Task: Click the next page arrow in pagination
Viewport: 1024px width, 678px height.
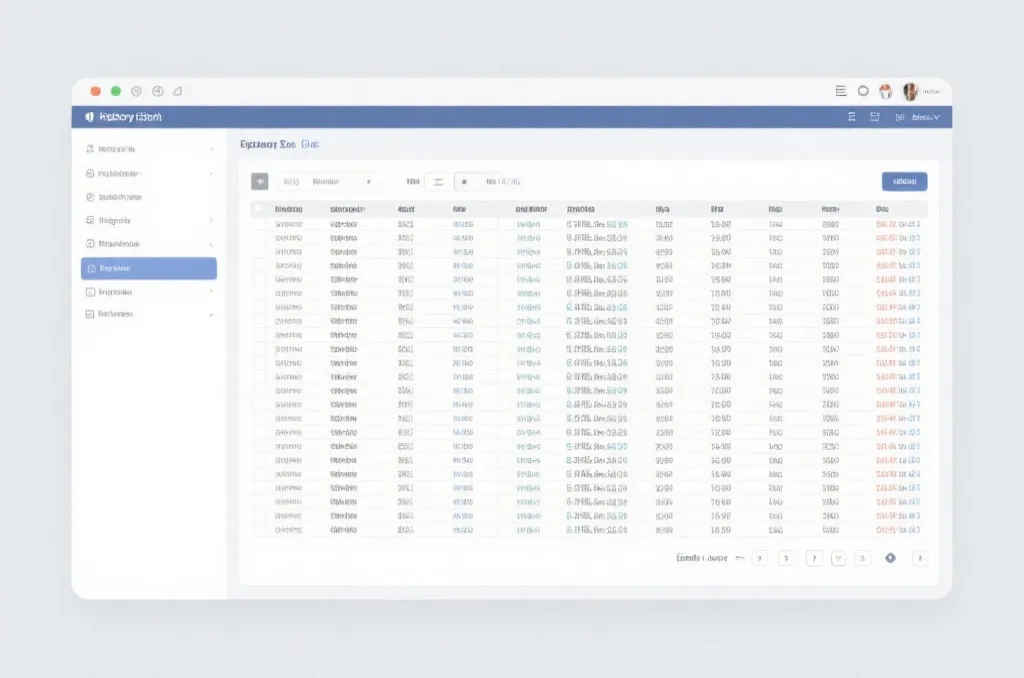Action: 920,558
